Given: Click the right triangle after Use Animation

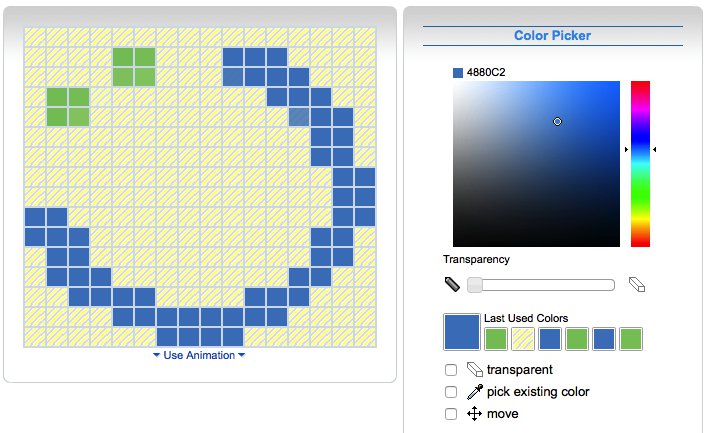Looking at the screenshot, I should tap(242, 355).
